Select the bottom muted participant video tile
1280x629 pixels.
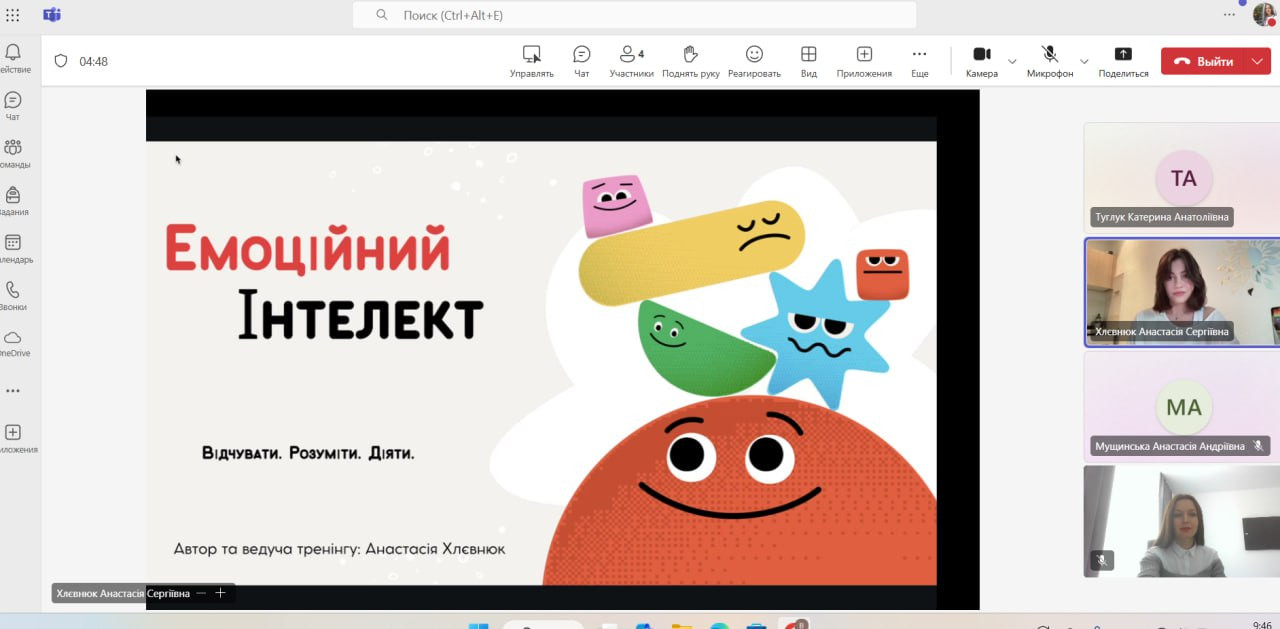pos(1181,521)
